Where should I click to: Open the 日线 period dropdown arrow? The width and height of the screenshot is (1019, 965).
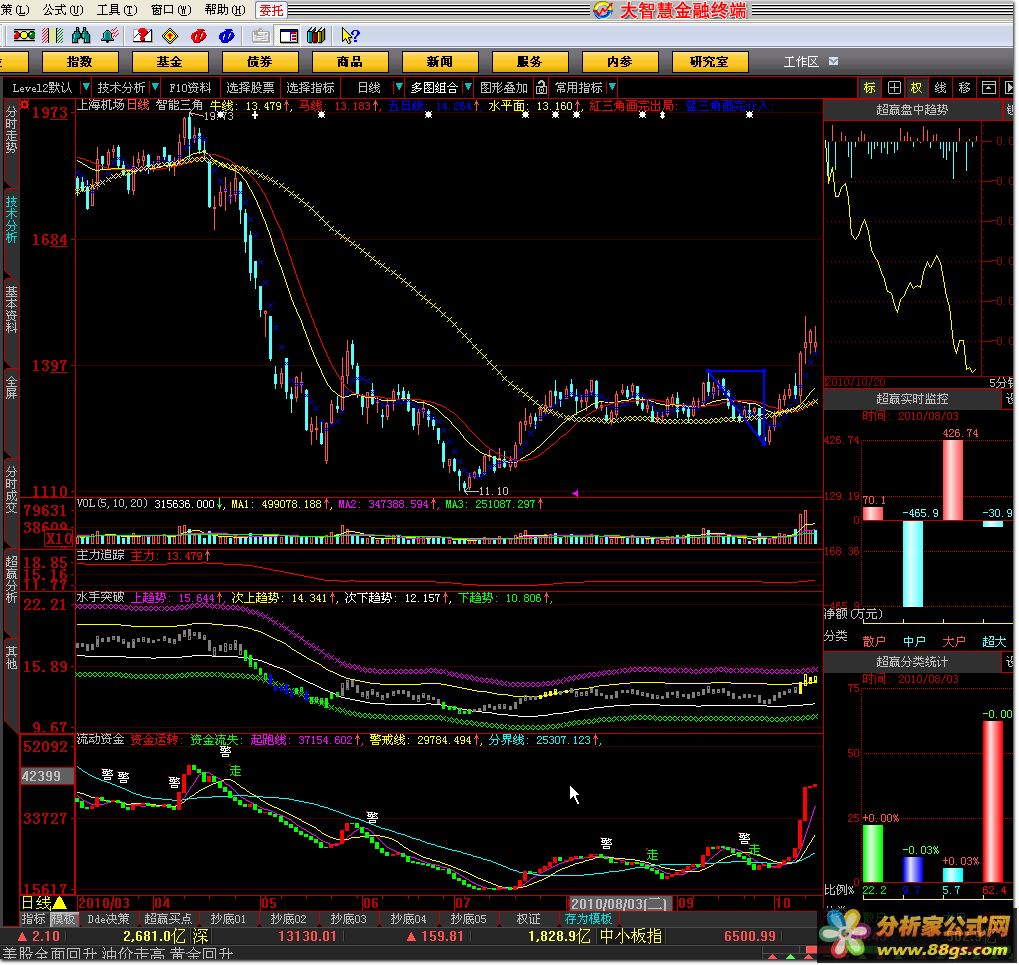pyautogui.click(x=399, y=87)
